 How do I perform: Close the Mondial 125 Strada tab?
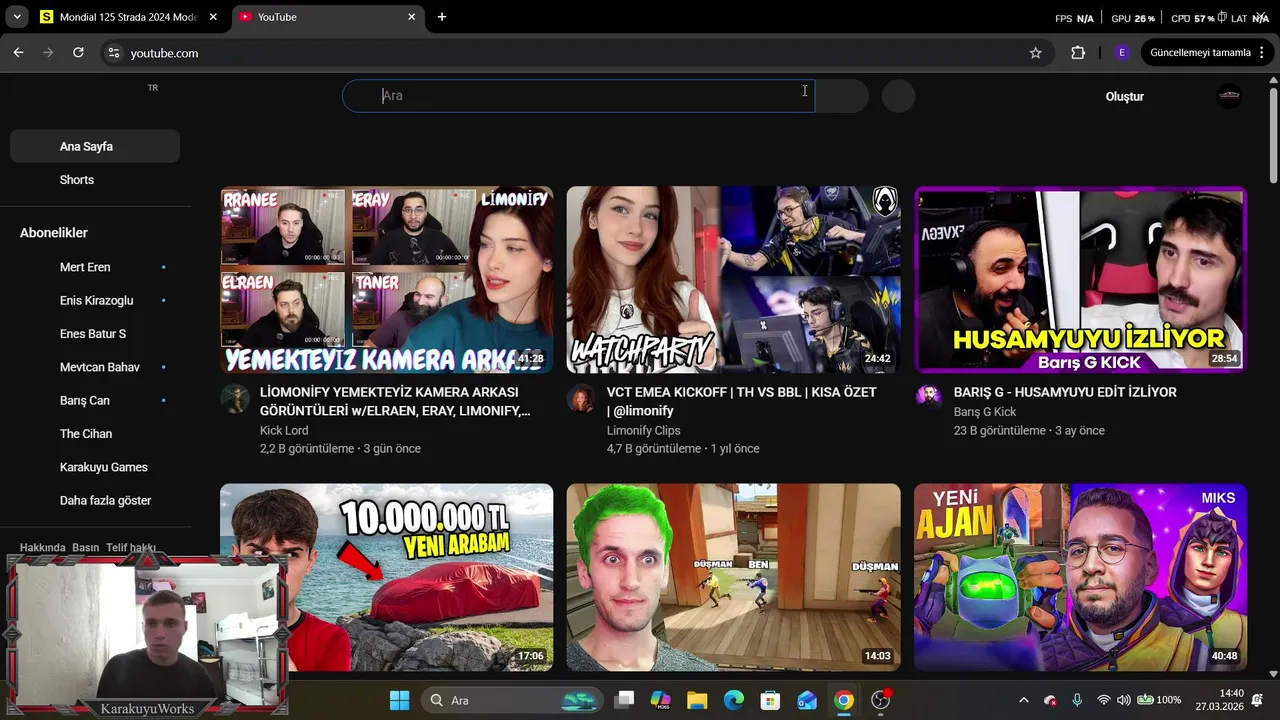(213, 17)
